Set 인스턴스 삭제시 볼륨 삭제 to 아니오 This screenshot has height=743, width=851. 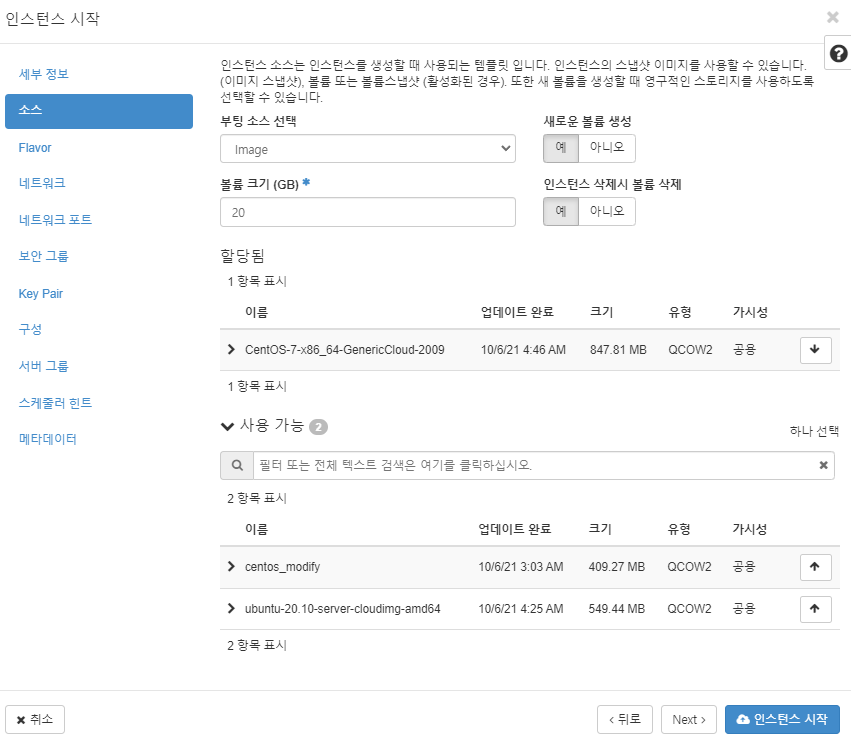coord(607,211)
